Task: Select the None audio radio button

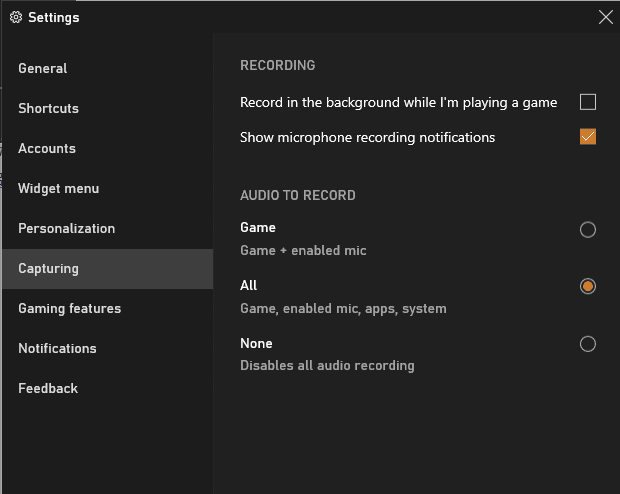Action: [588, 344]
